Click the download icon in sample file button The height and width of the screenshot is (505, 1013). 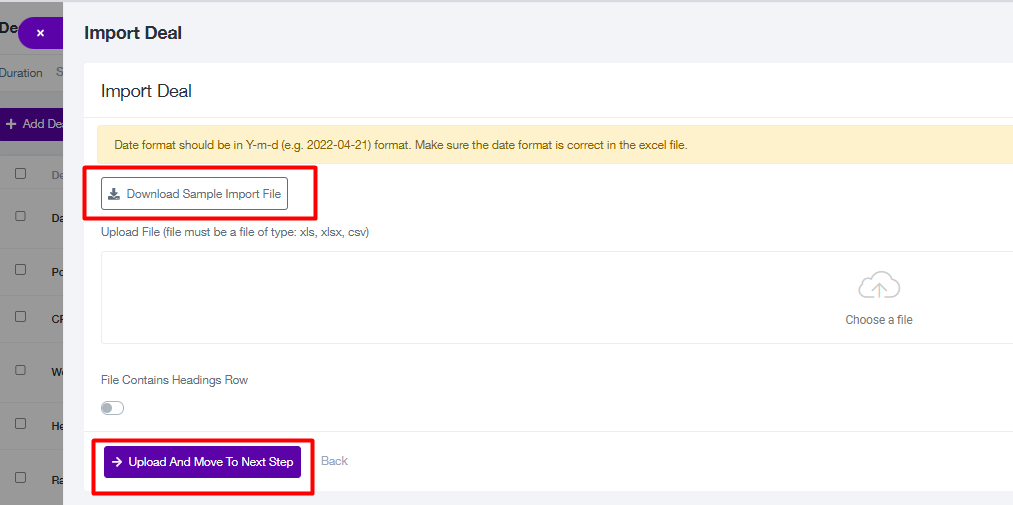click(x=114, y=194)
